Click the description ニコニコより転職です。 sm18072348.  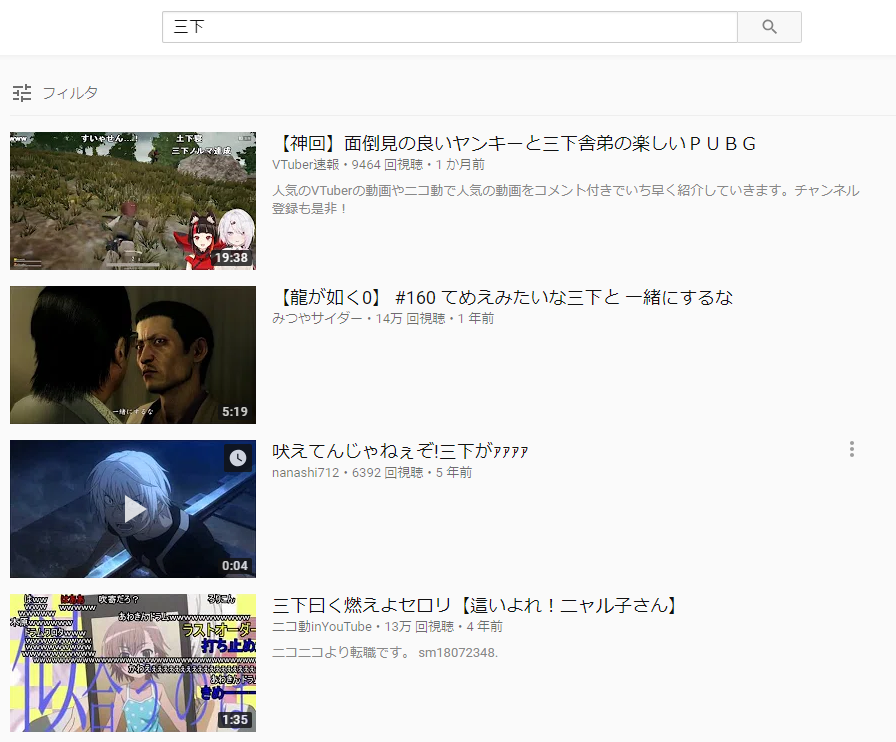coord(385,653)
